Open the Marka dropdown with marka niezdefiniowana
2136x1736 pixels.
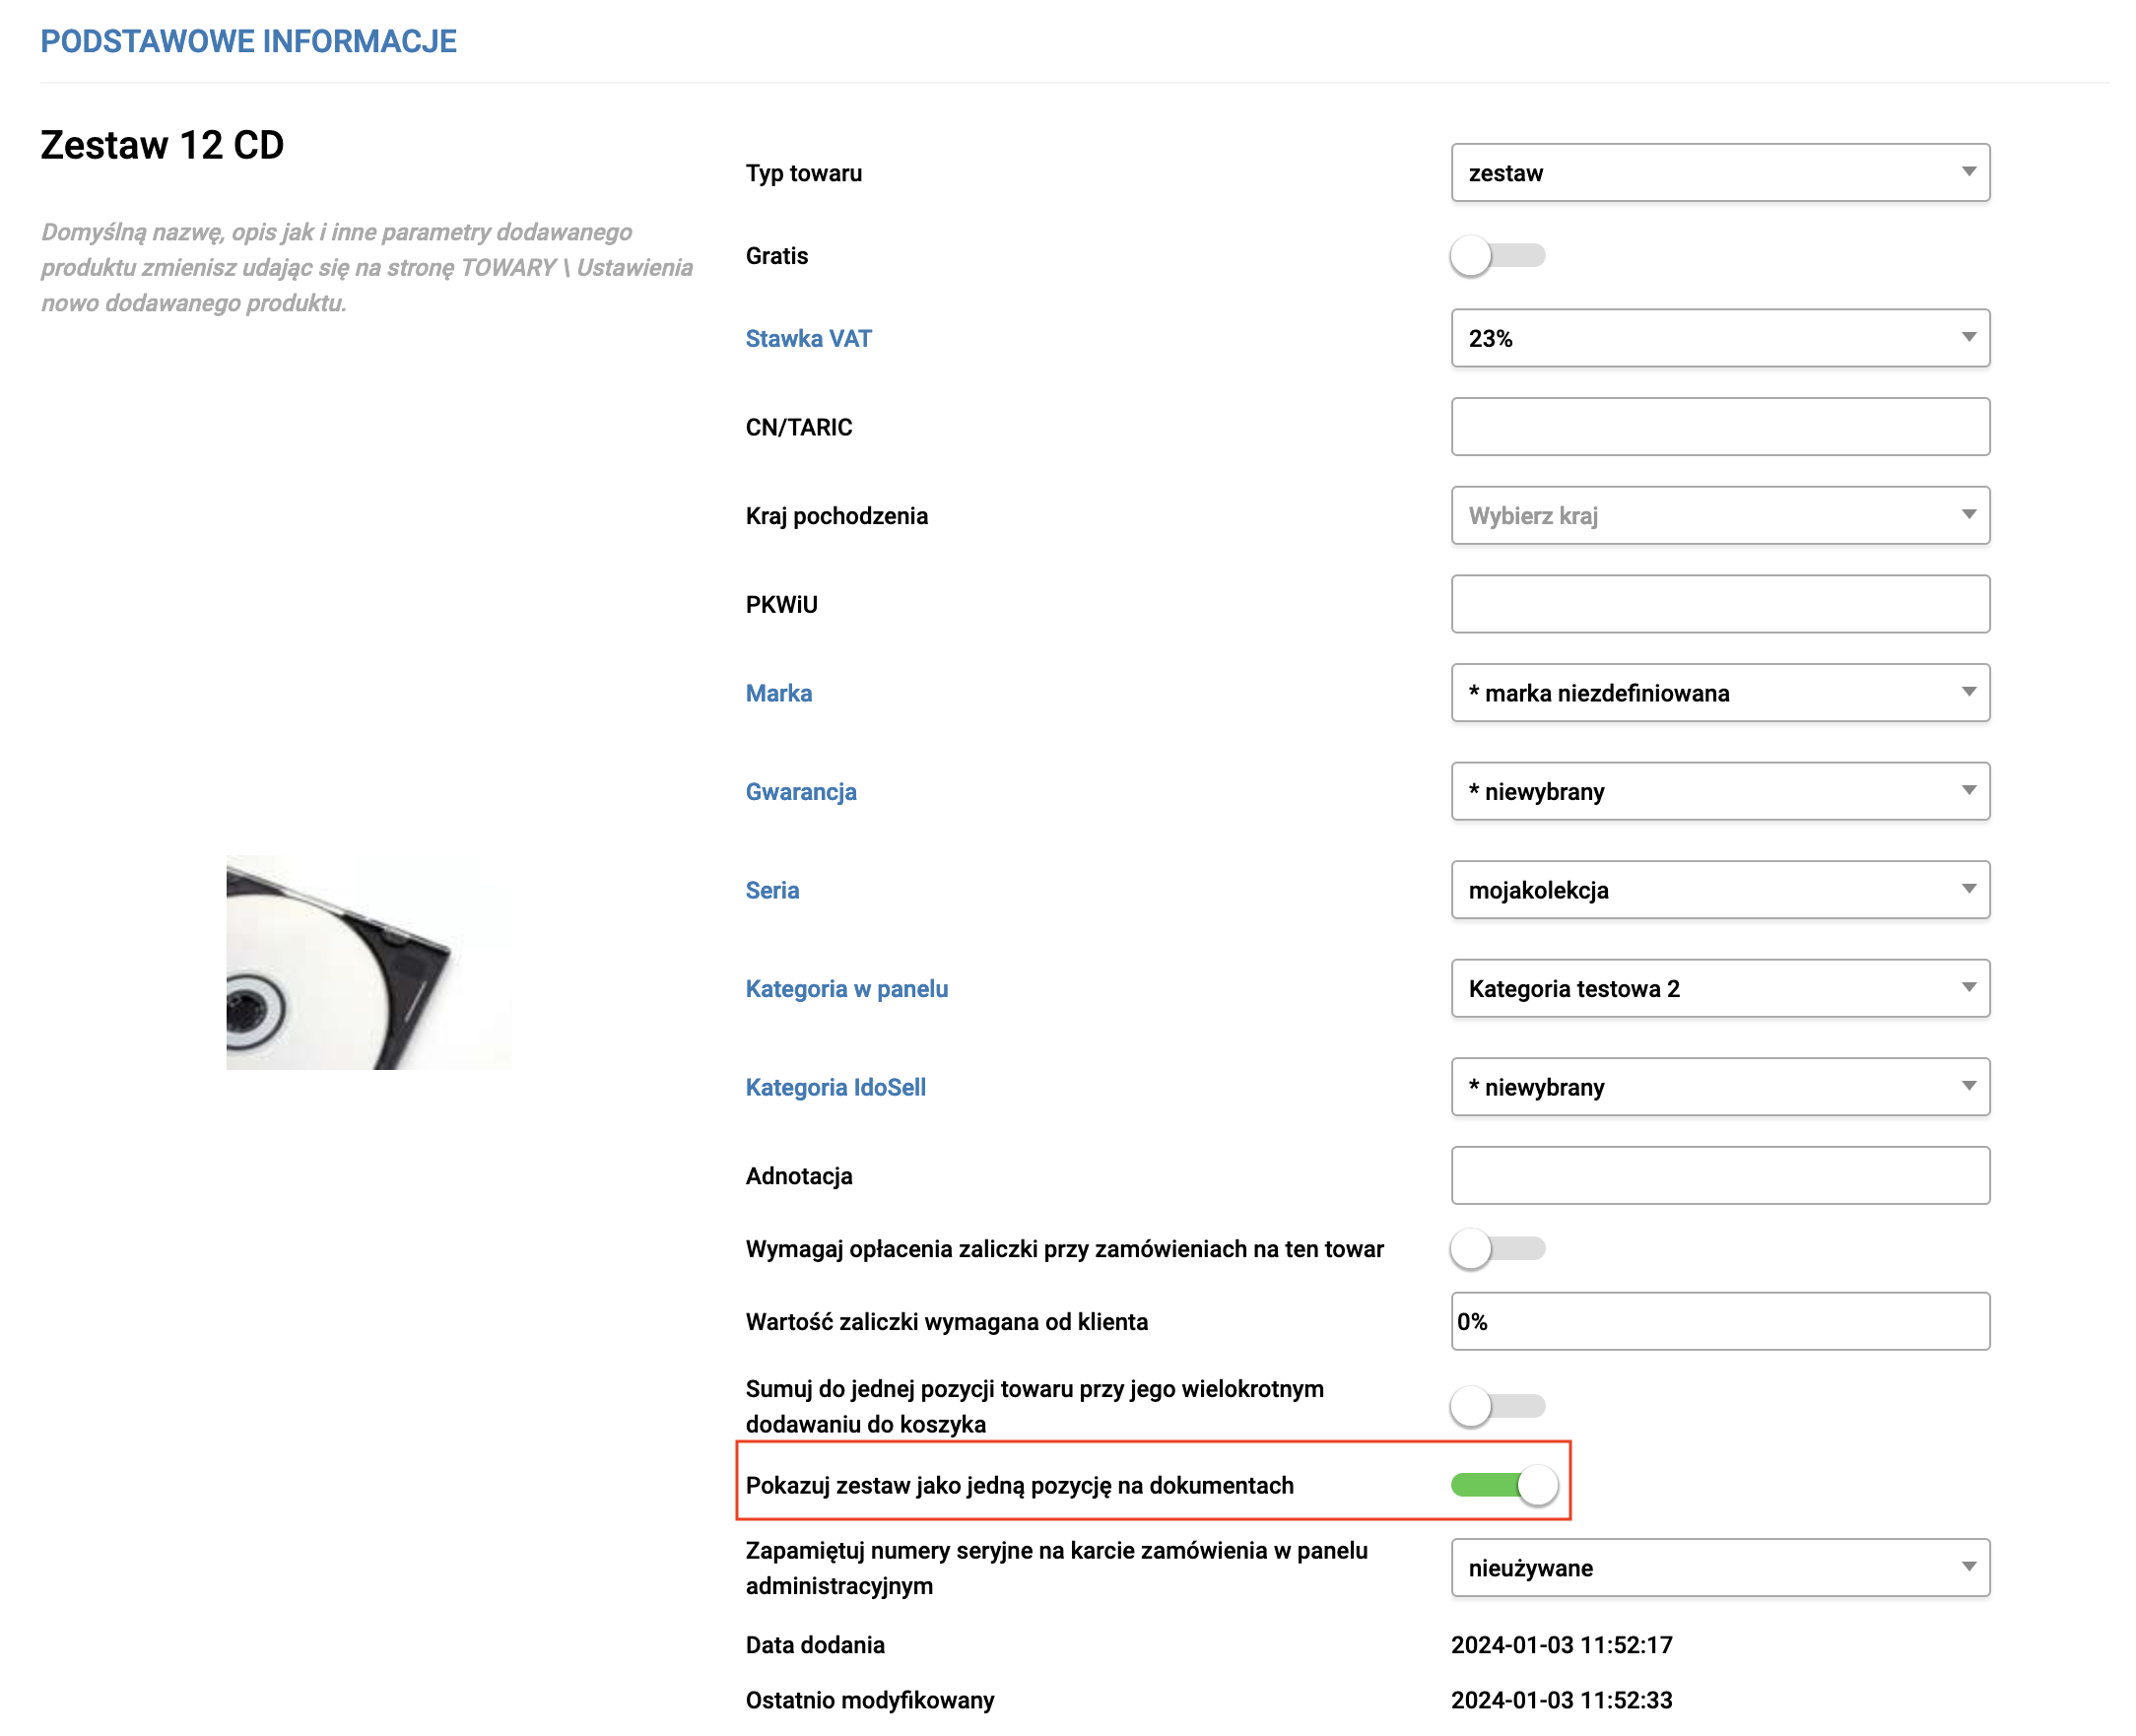1719,693
